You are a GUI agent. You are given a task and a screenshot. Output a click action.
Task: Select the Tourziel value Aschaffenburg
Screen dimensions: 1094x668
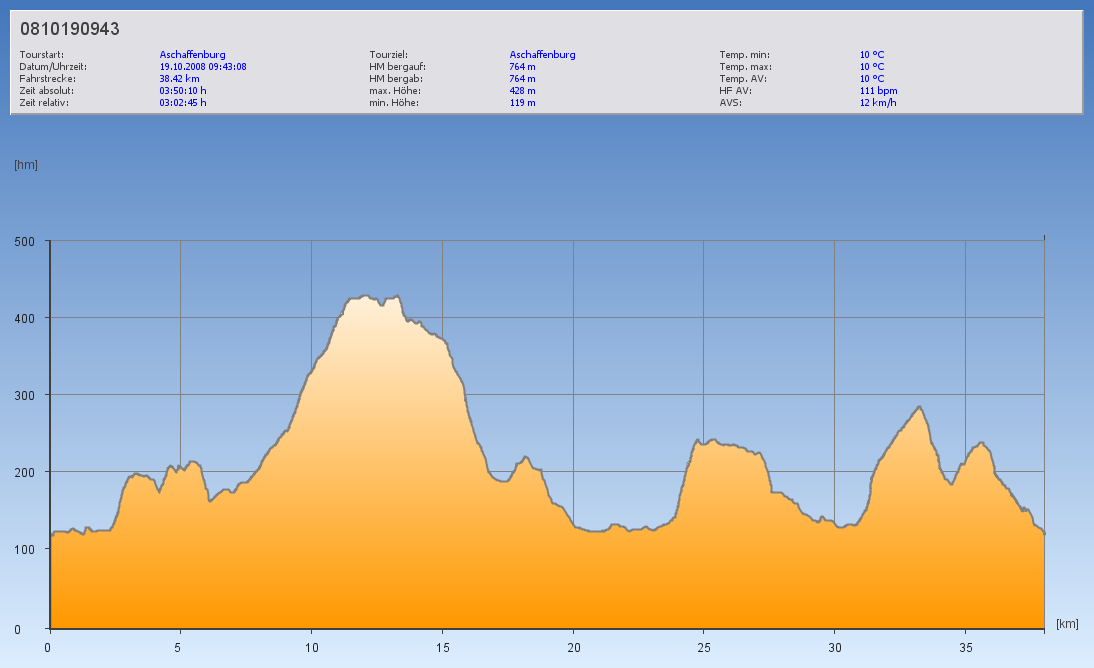point(542,55)
